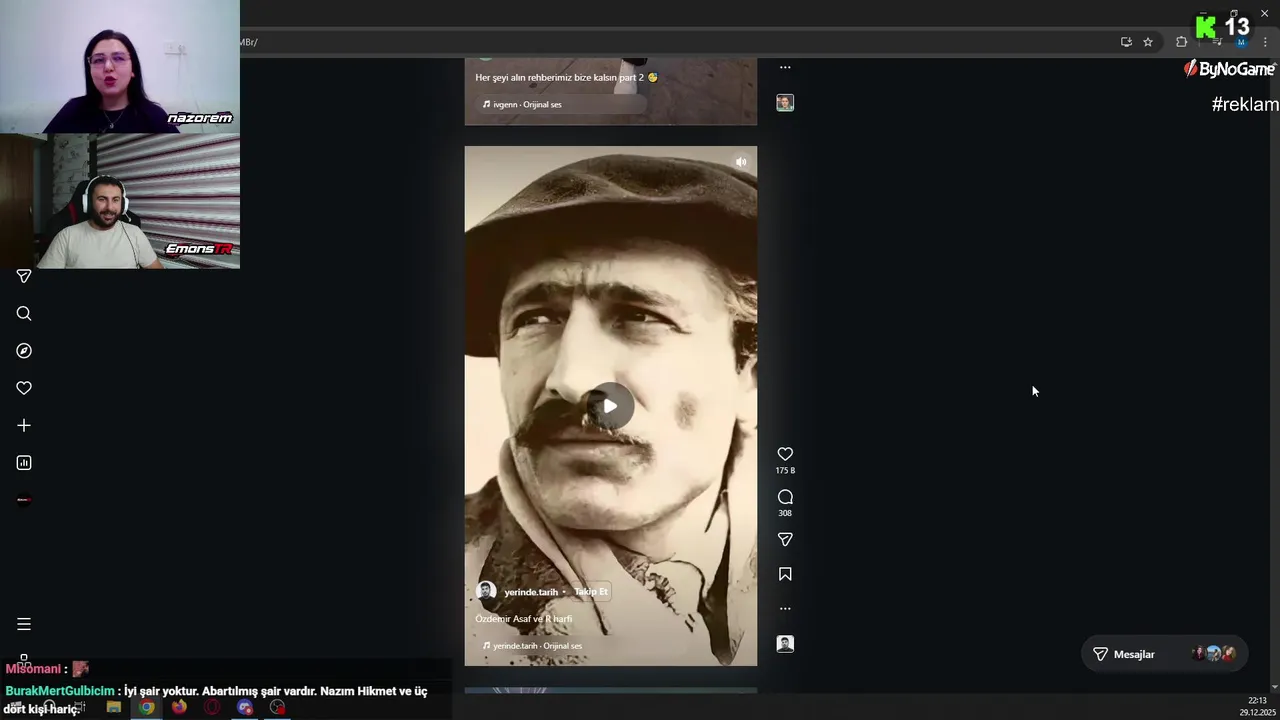This screenshot has width=1280, height=720.
Task: Open notifications heart in sidebar
Action: coord(24,388)
